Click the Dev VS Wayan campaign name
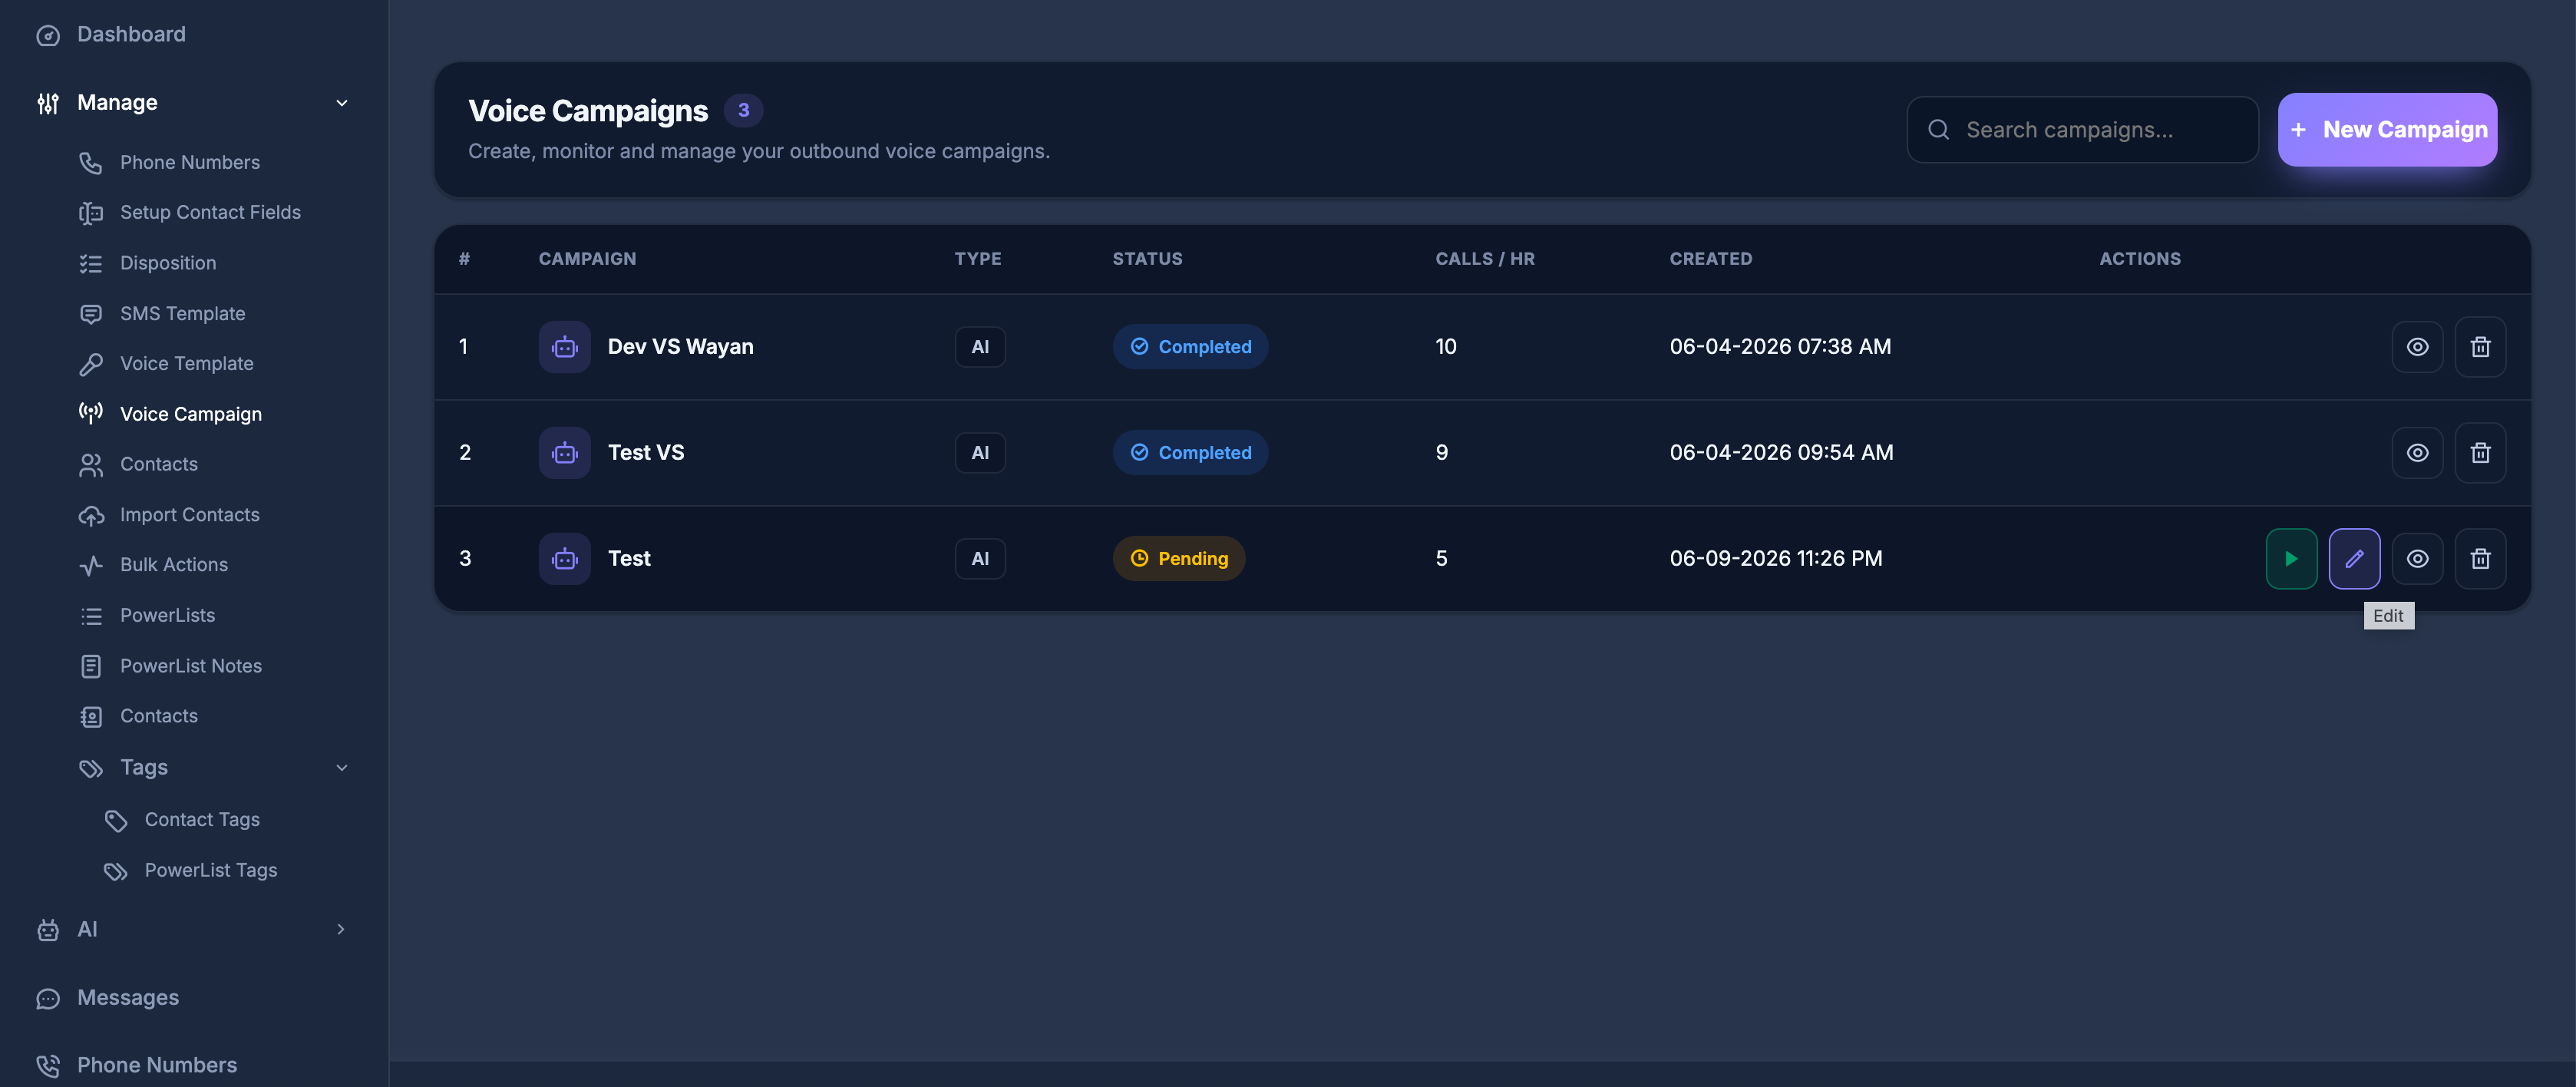 pos(681,346)
